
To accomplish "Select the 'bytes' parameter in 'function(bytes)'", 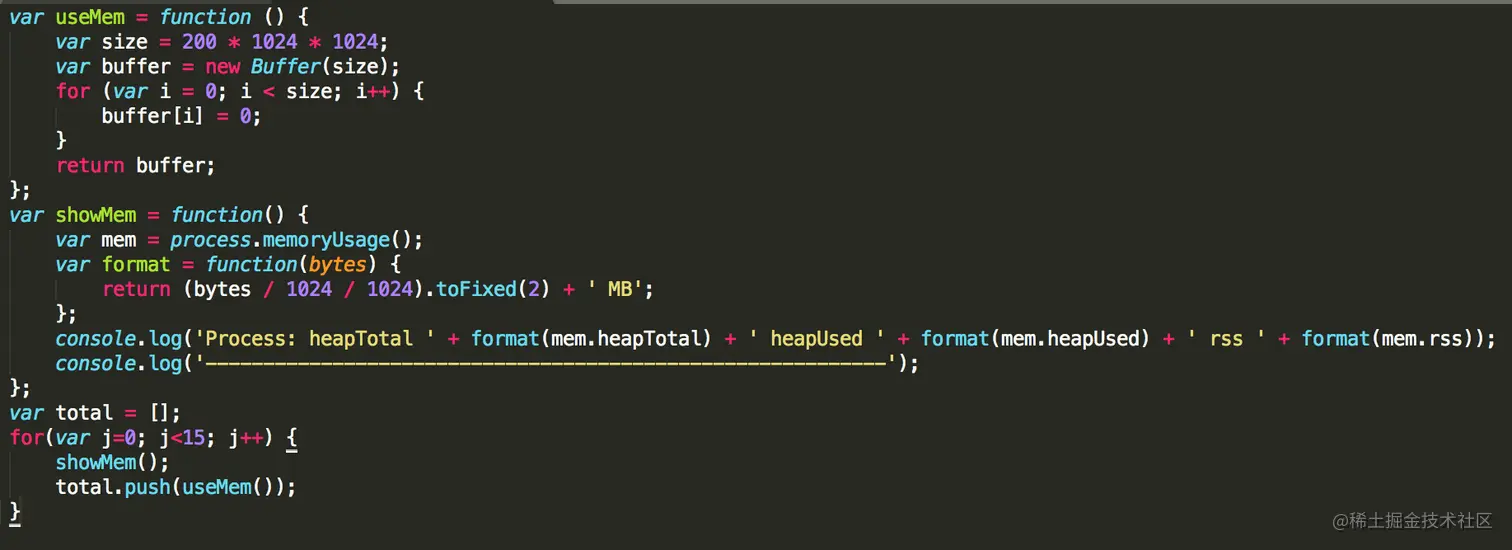I will click(338, 265).
